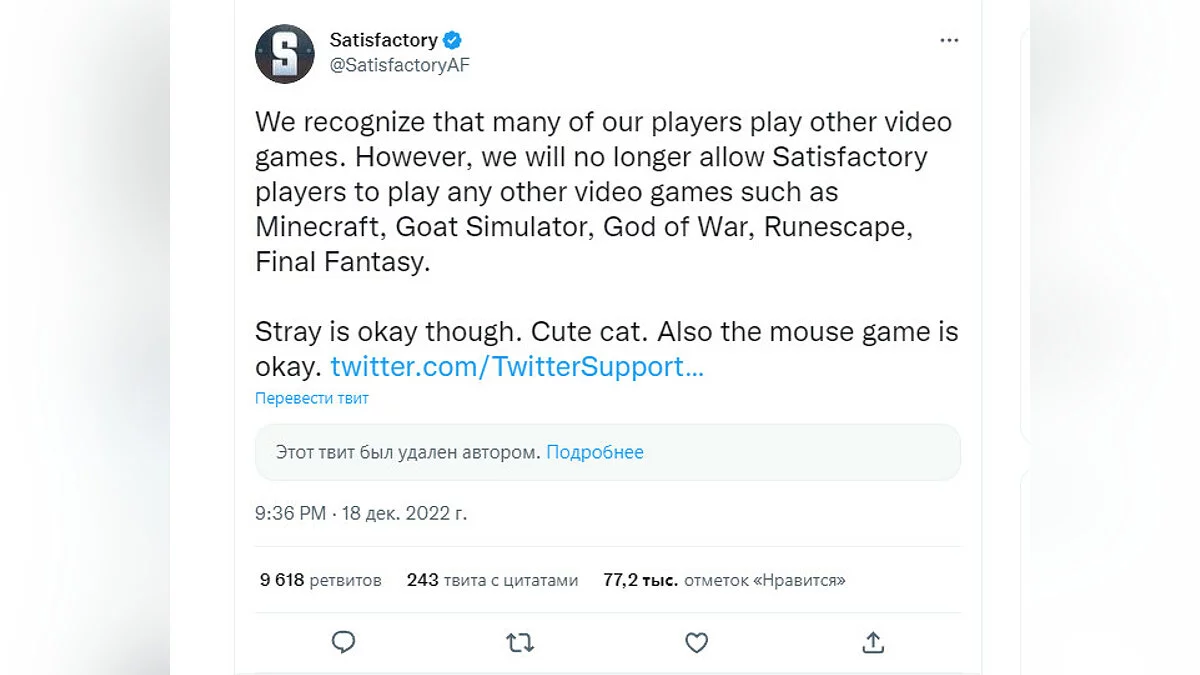Click the "Перевести твит" translate link
The image size is (1200, 675).
click(x=312, y=398)
